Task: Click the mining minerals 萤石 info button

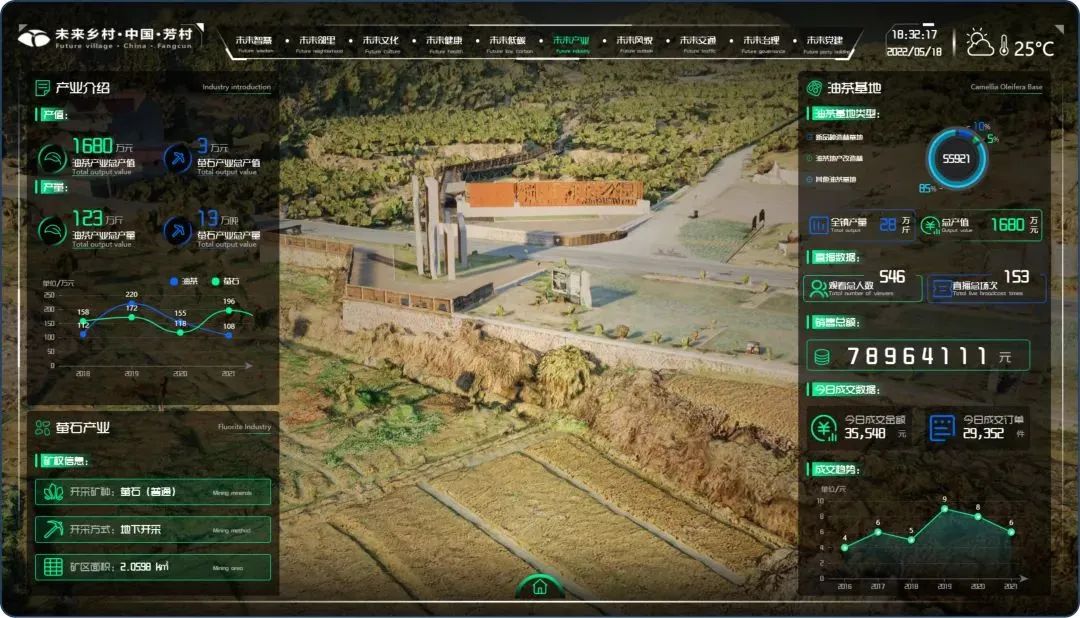Action: [x=153, y=492]
